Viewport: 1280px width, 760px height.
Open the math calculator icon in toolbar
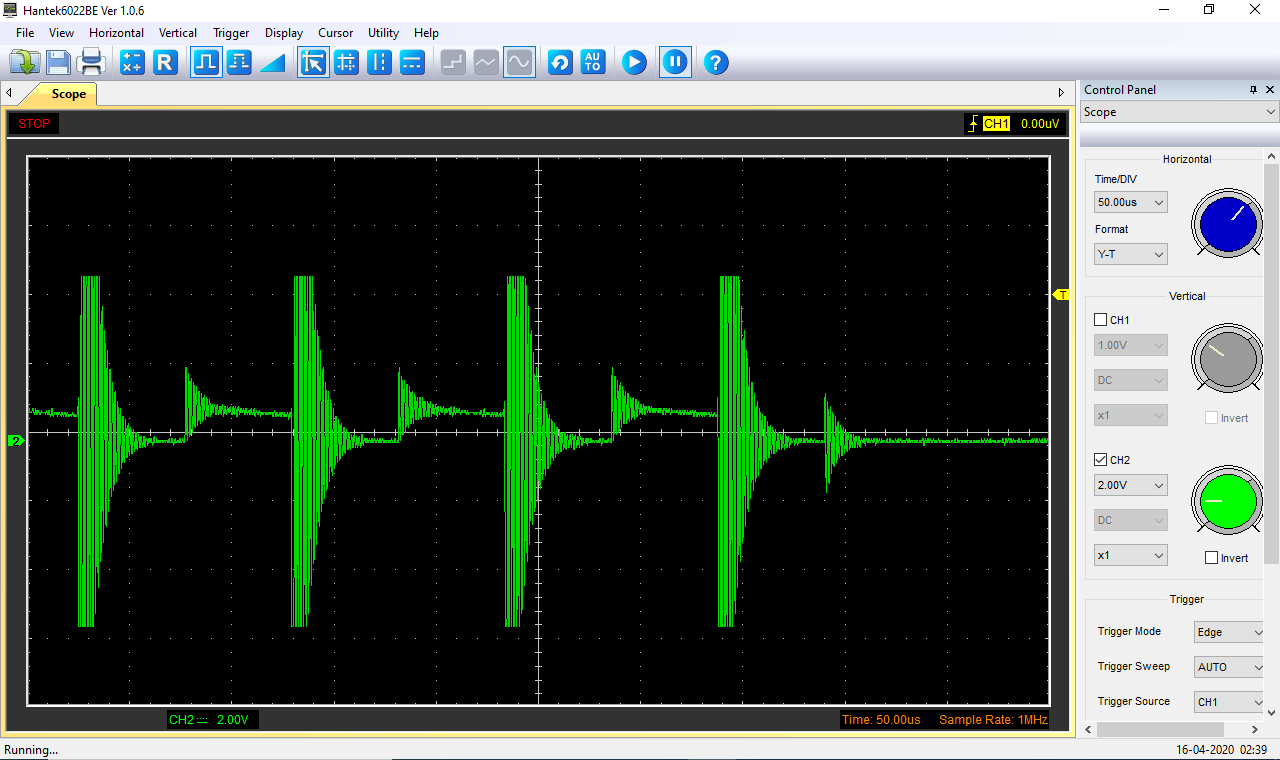click(x=132, y=63)
